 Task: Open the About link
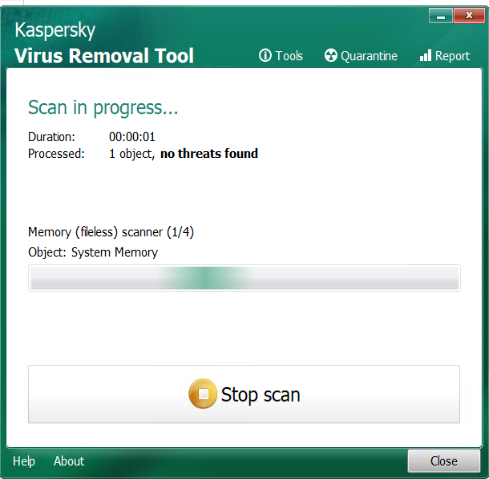pyautogui.click(x=69, y=461)
